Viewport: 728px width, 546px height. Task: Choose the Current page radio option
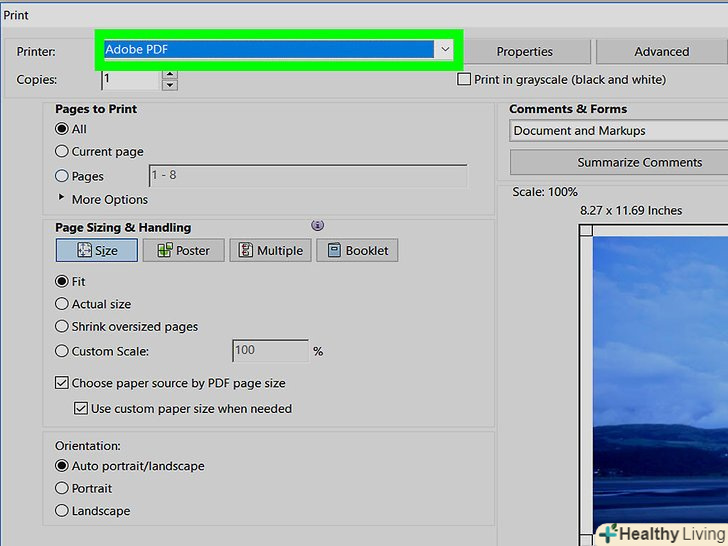click(62, 151)
